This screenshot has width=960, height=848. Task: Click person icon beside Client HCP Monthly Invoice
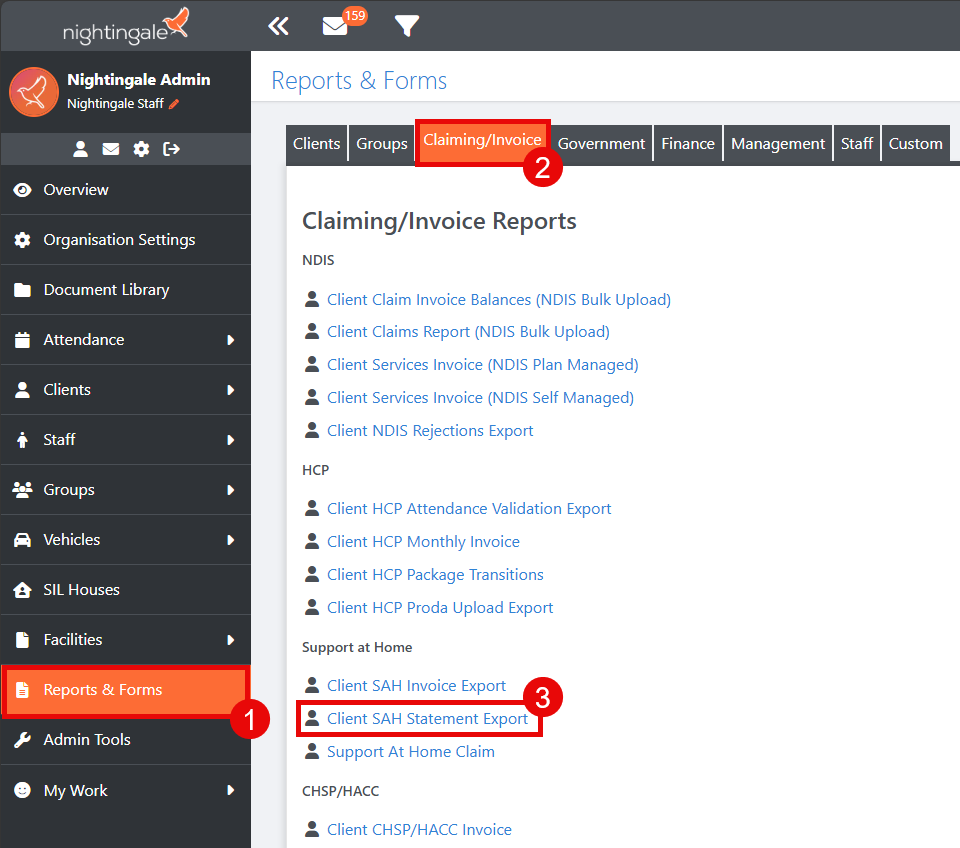tap(312, 541)
